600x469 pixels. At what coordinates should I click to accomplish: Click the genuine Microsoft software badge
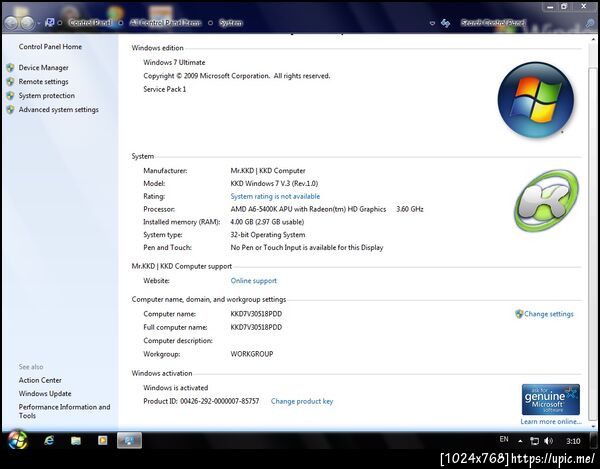551,400
